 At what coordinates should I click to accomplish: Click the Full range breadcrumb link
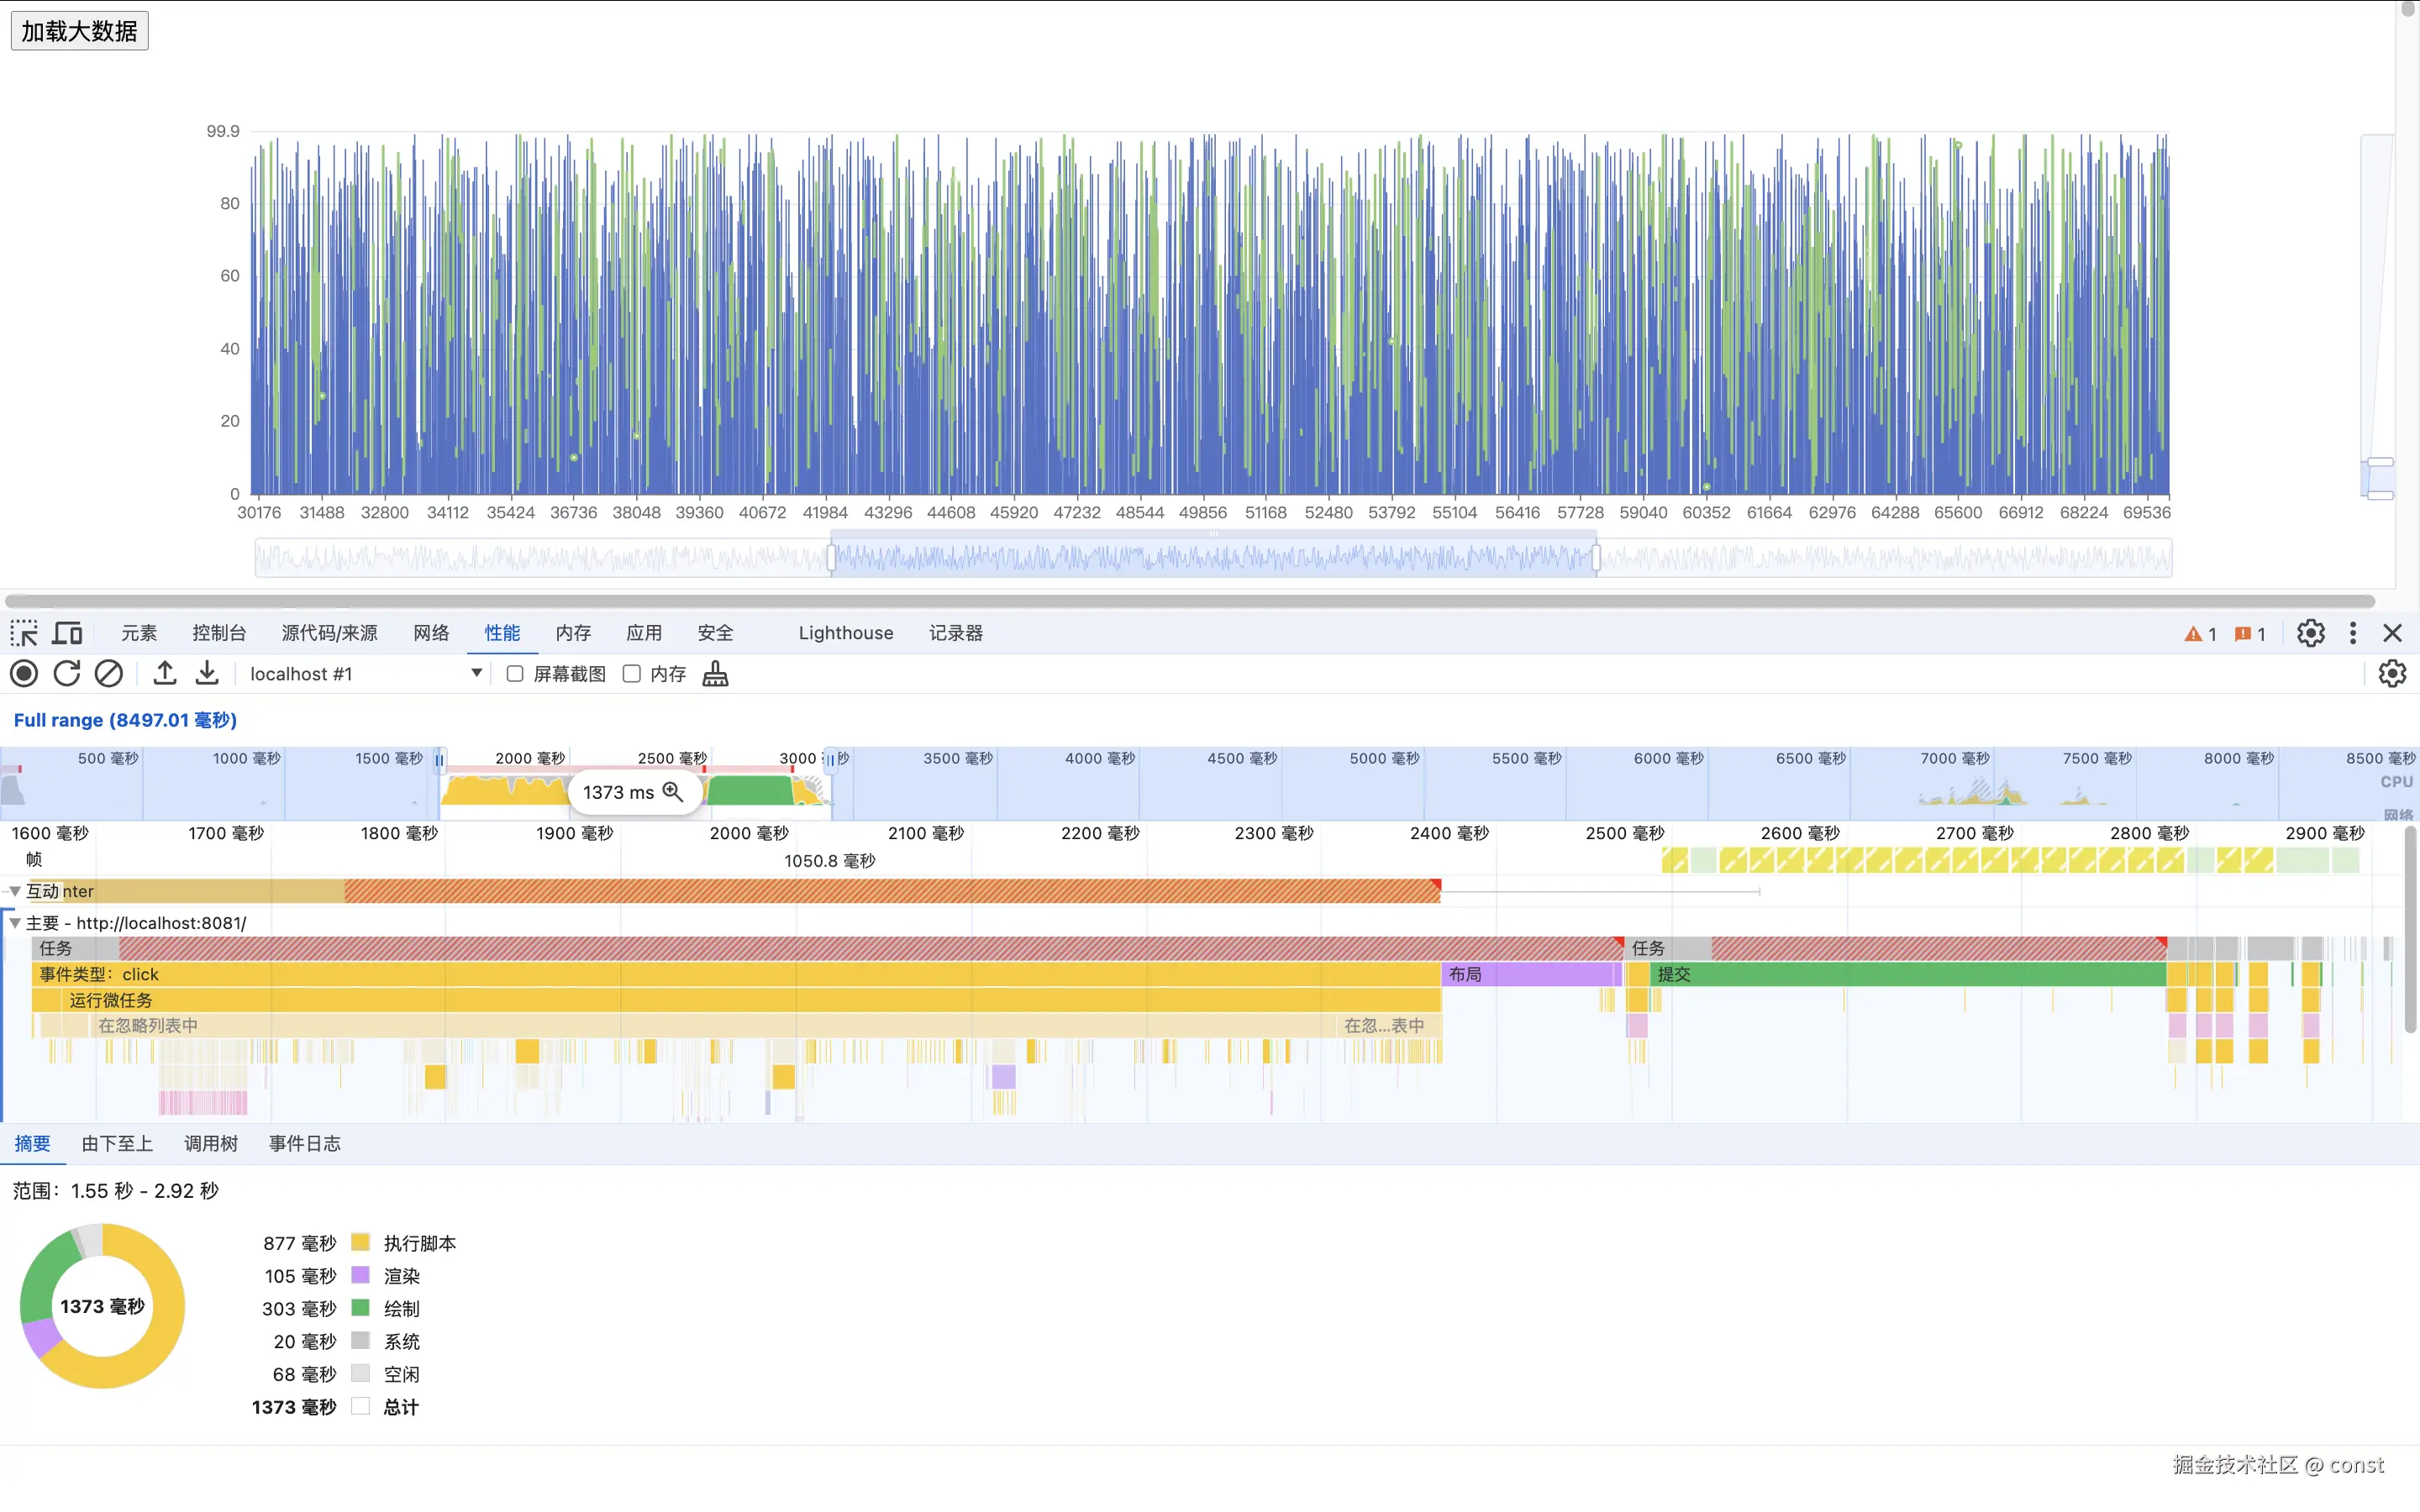pyautogui.click(x=125, y=720)
